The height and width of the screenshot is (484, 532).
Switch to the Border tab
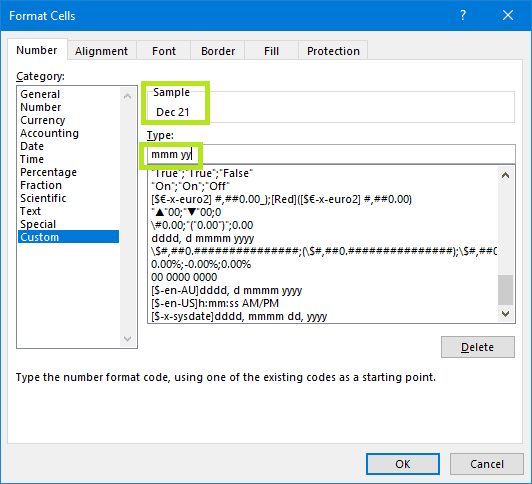point(218,51)
